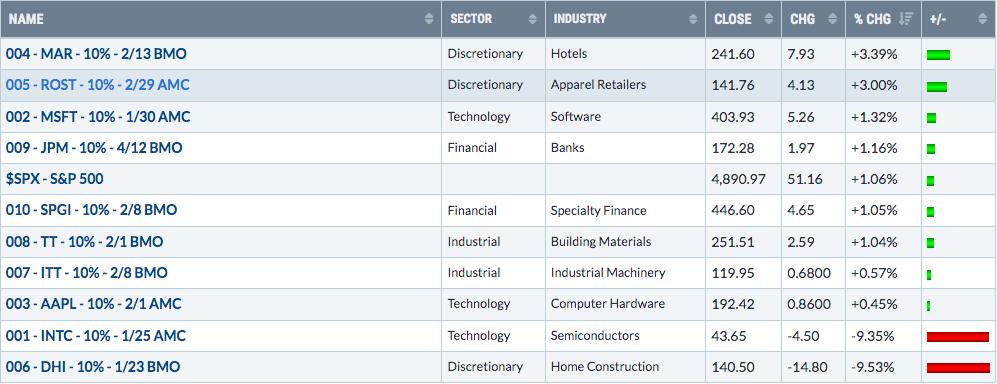Click the green bar for MAR
Screen dimensions: 997x384
[939, 55]
